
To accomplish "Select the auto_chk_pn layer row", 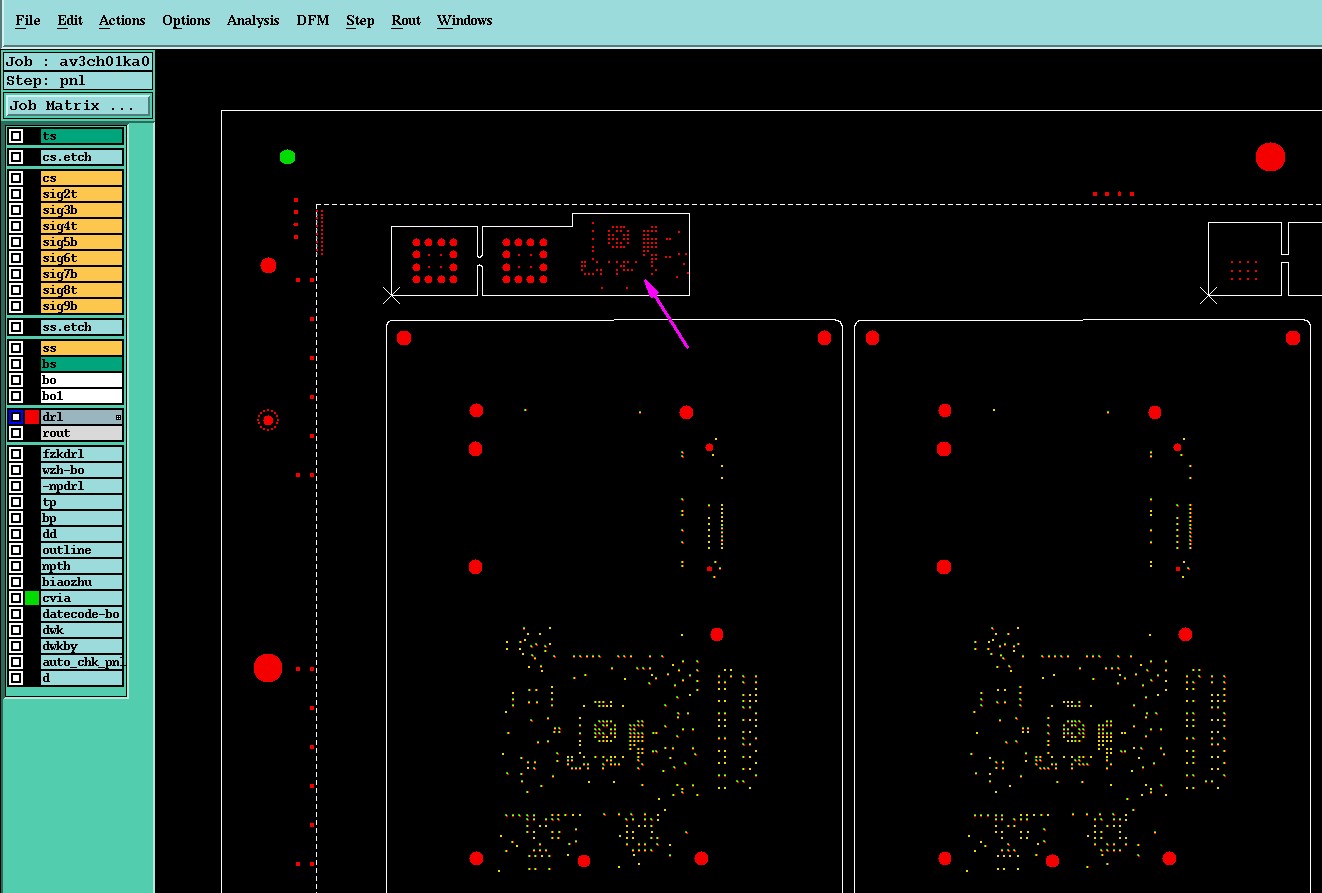I will 82,662.
